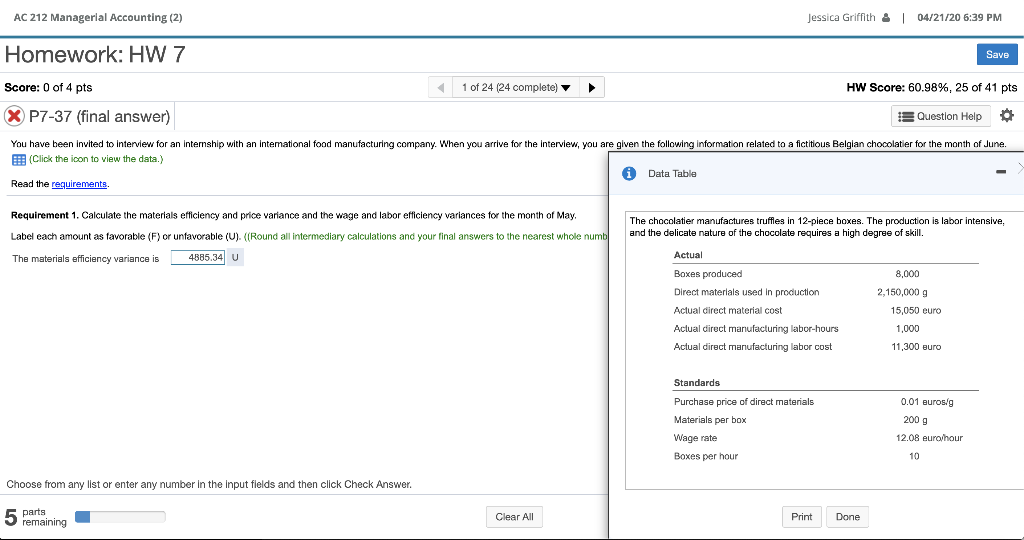This screenshot has height=540, width=1024.
Task: Click the materials efficiency variance input field
Action: pos(198,258)
